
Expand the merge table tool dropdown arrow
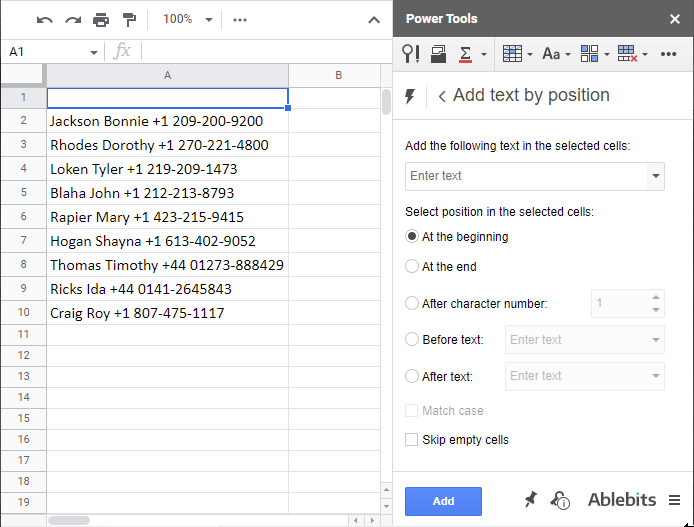click(x=530, y=54)
